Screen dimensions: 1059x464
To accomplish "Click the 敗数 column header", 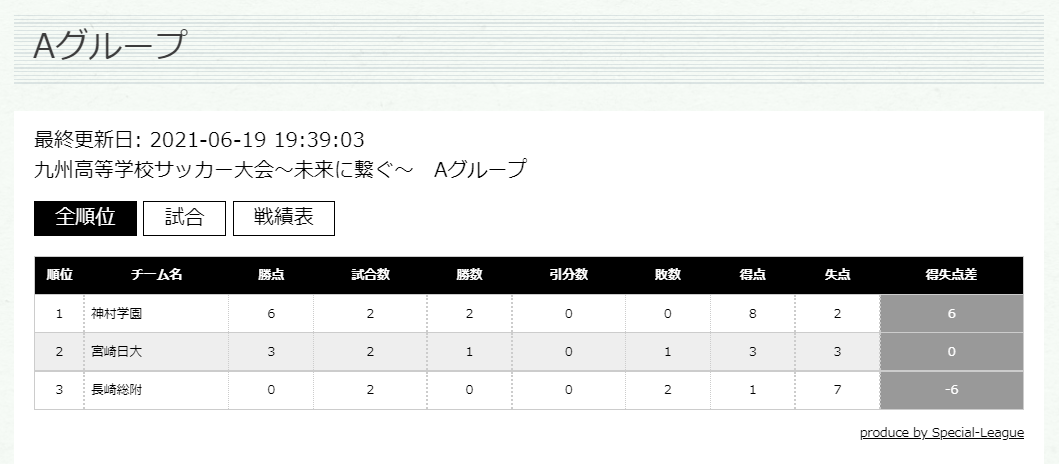I will pos(668,275).
